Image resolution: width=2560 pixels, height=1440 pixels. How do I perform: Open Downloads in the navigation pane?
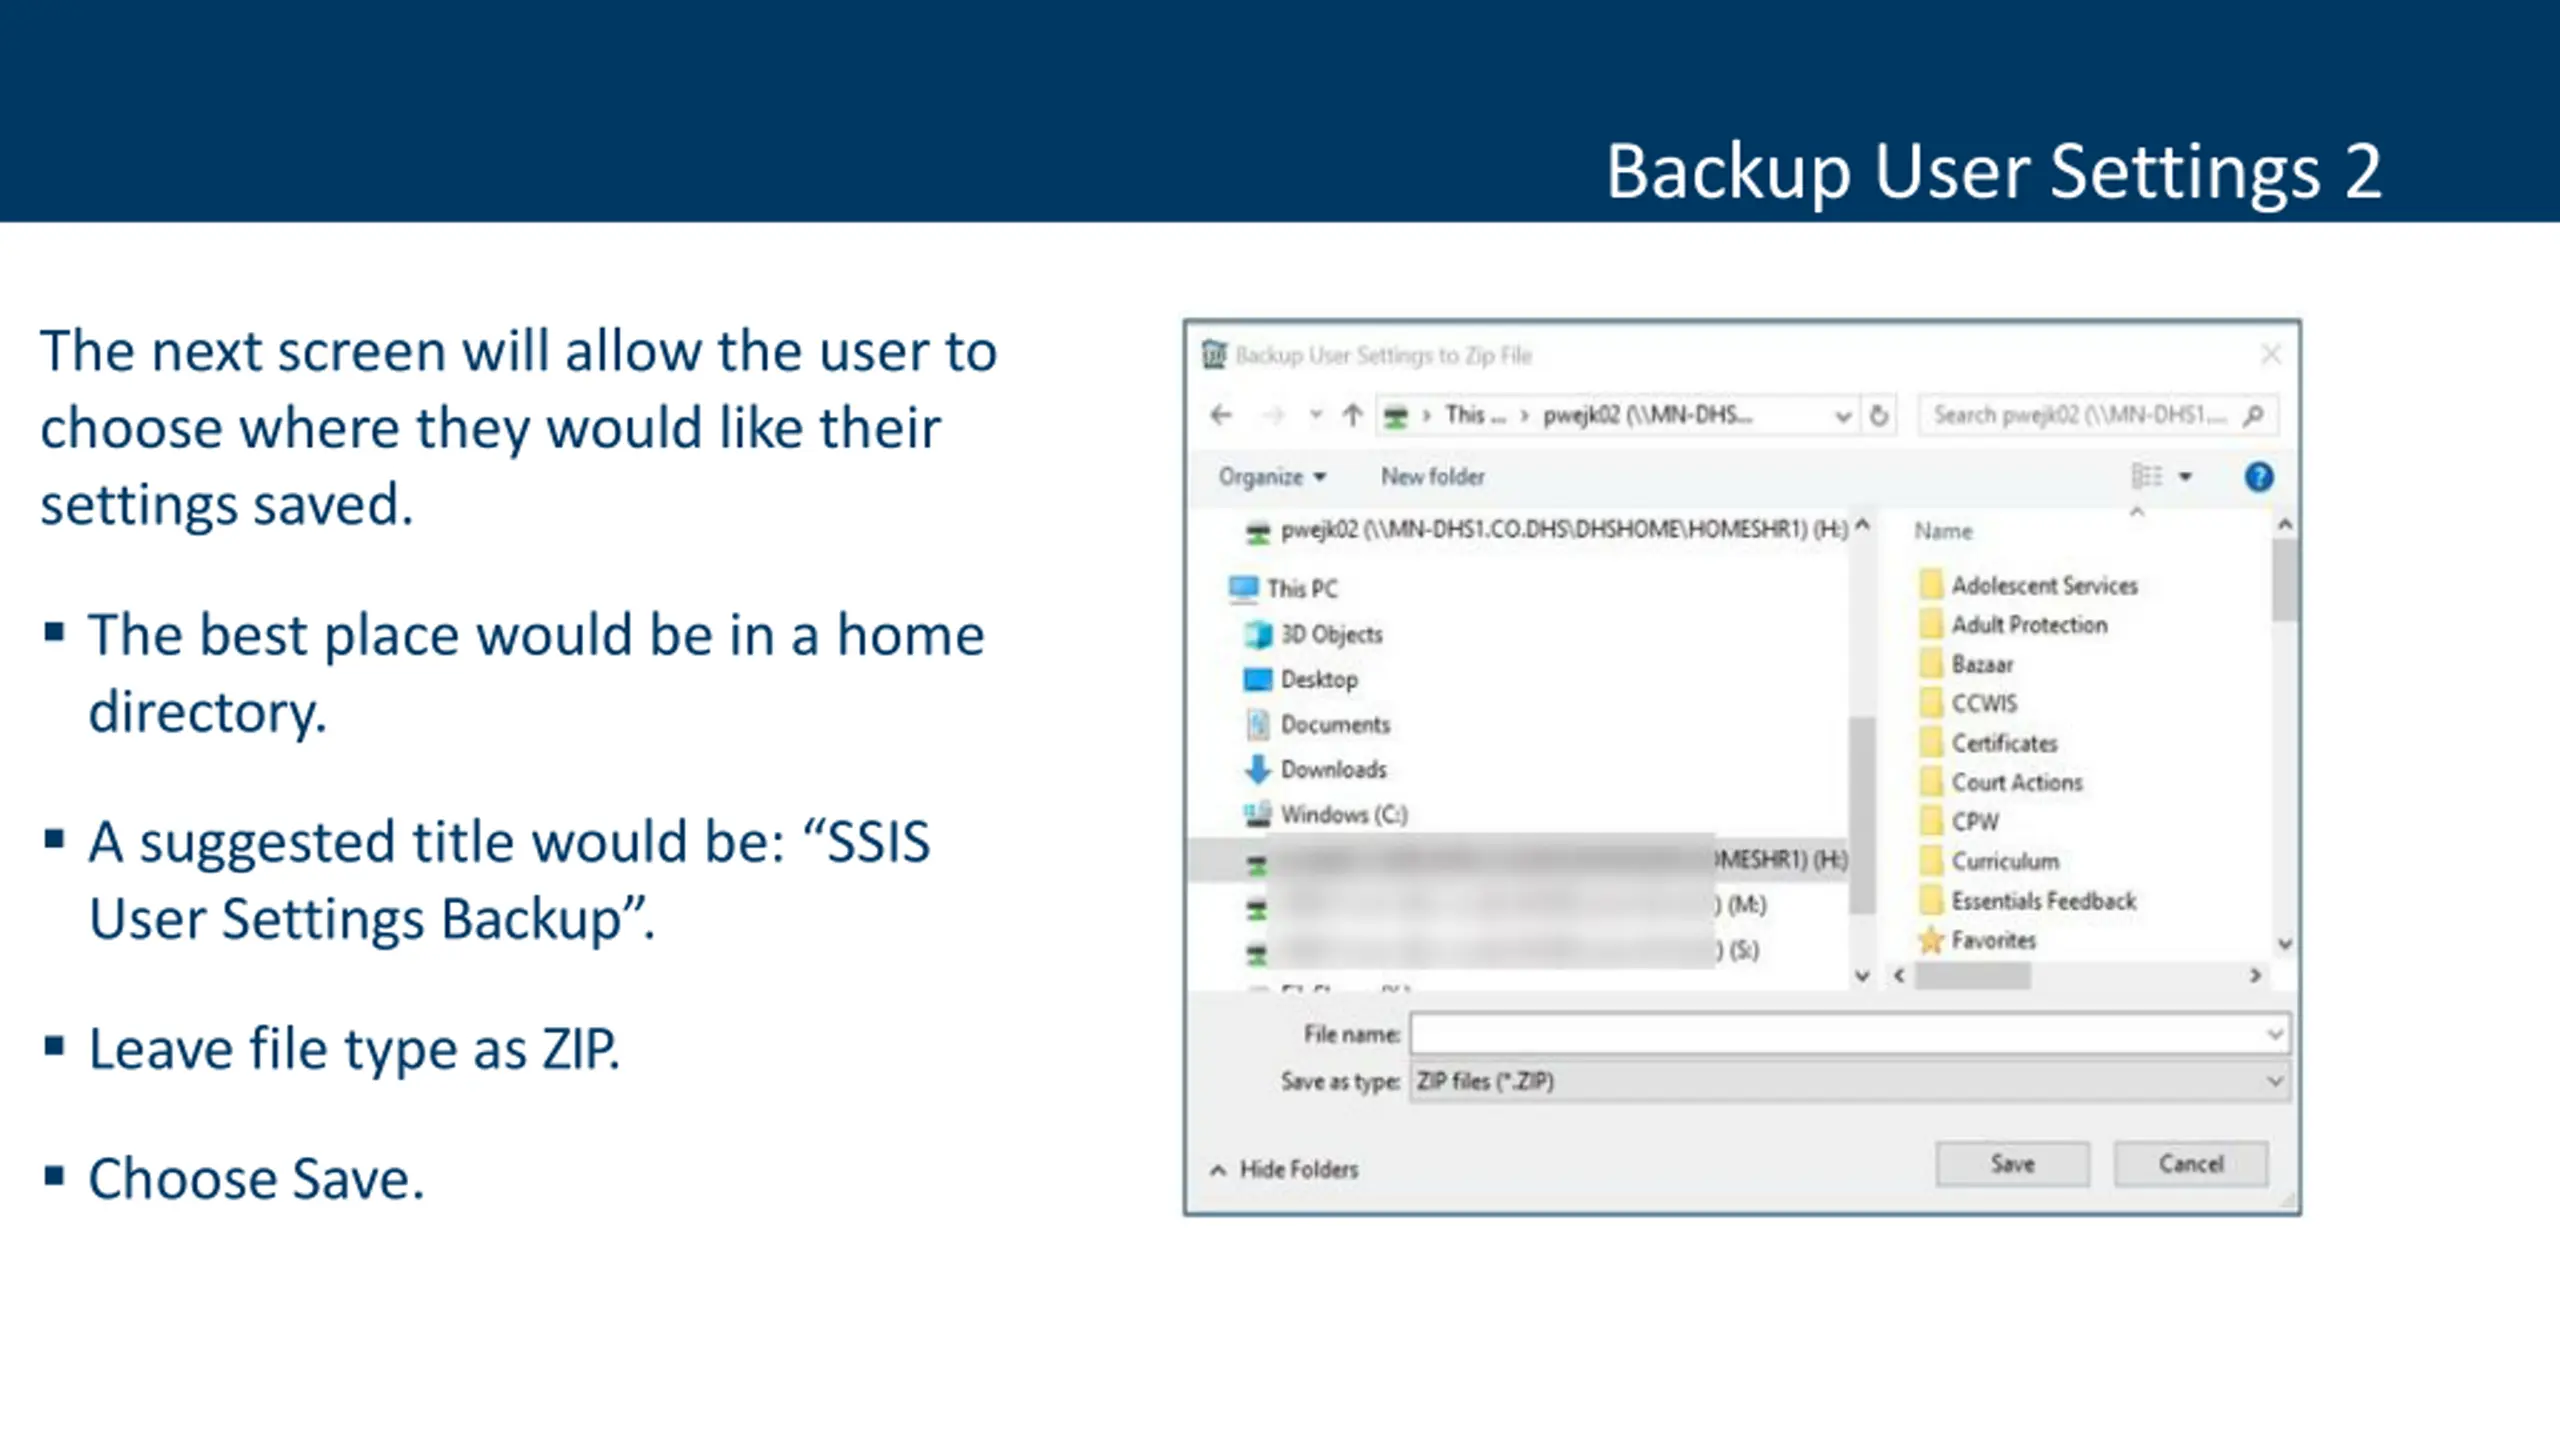pos(1316,769)
